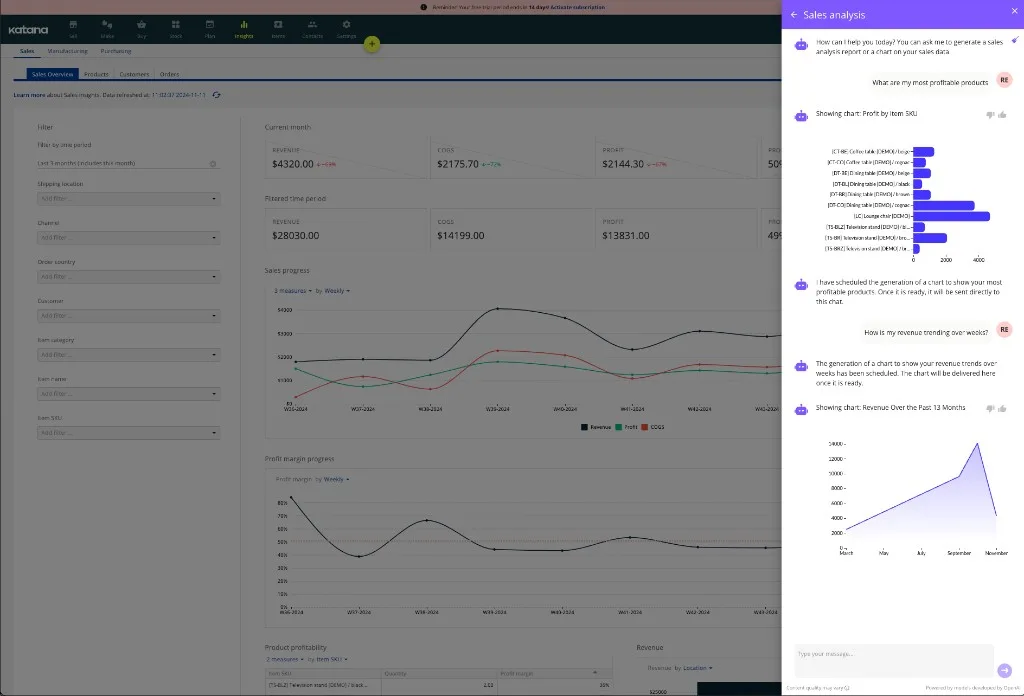This screenshot has height=696, width=1024.
Task: Click the chat message input field
Action: click(894, 659)
